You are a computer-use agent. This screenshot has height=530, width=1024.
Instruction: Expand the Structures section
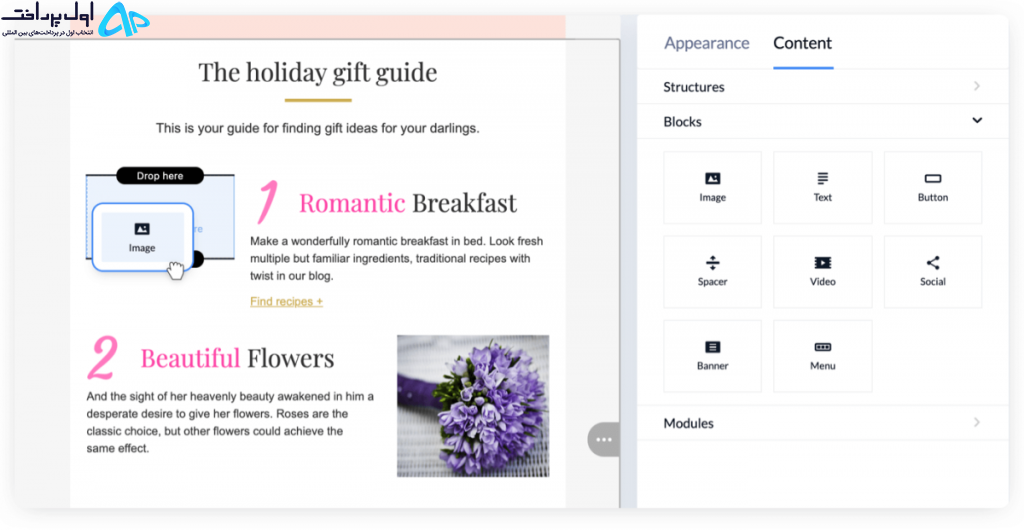(823, 87)
